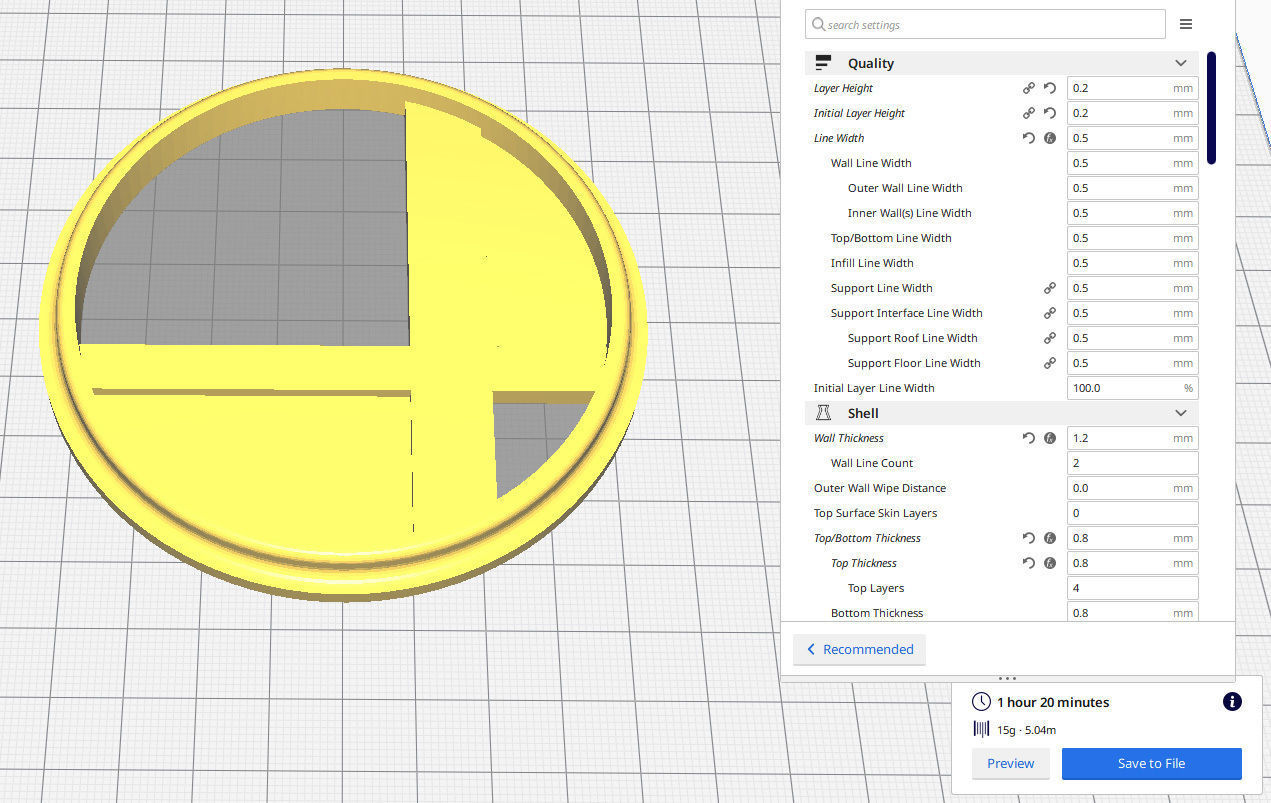The height and width of the screenshot is (803, 1271).
Task: Switch back to Recommended settings
Action: 860,649
